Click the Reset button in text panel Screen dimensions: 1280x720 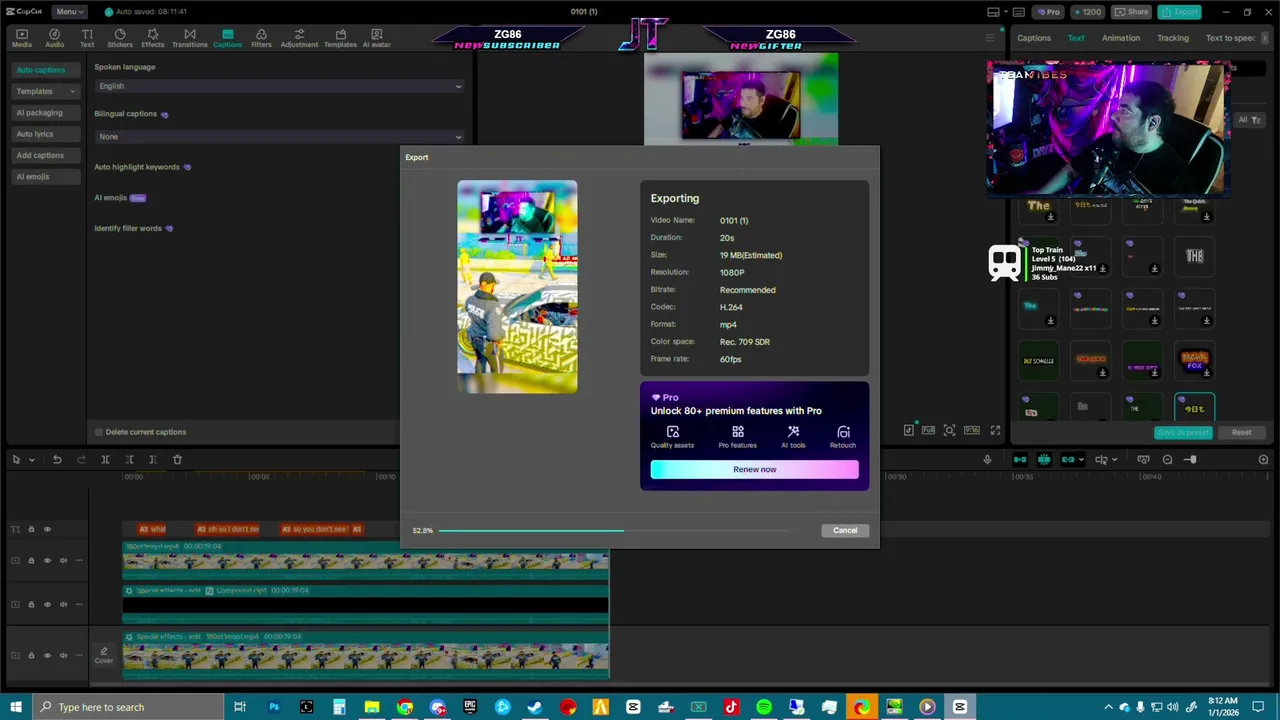(1241, 432)
